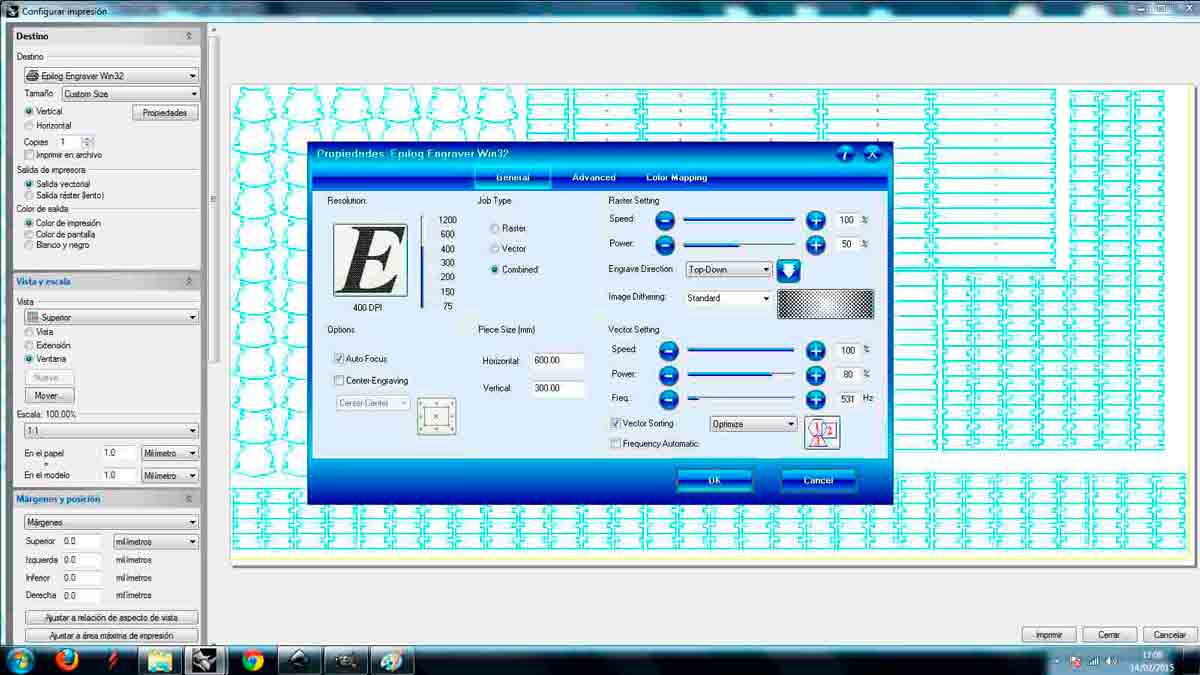Open the Márgenes dropdown
This screenshot has height=675, width=1200.
coord(111,522)
